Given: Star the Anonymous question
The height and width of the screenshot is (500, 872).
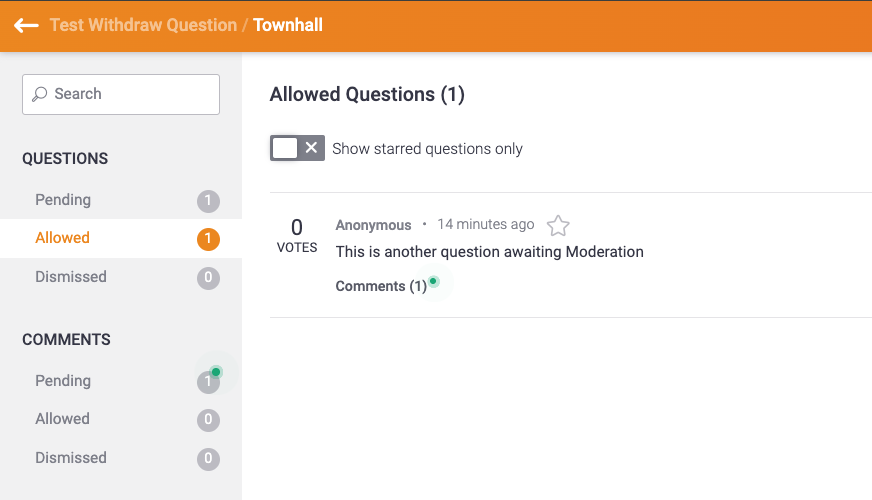Looking at the screenshot, I should point(558,225).
